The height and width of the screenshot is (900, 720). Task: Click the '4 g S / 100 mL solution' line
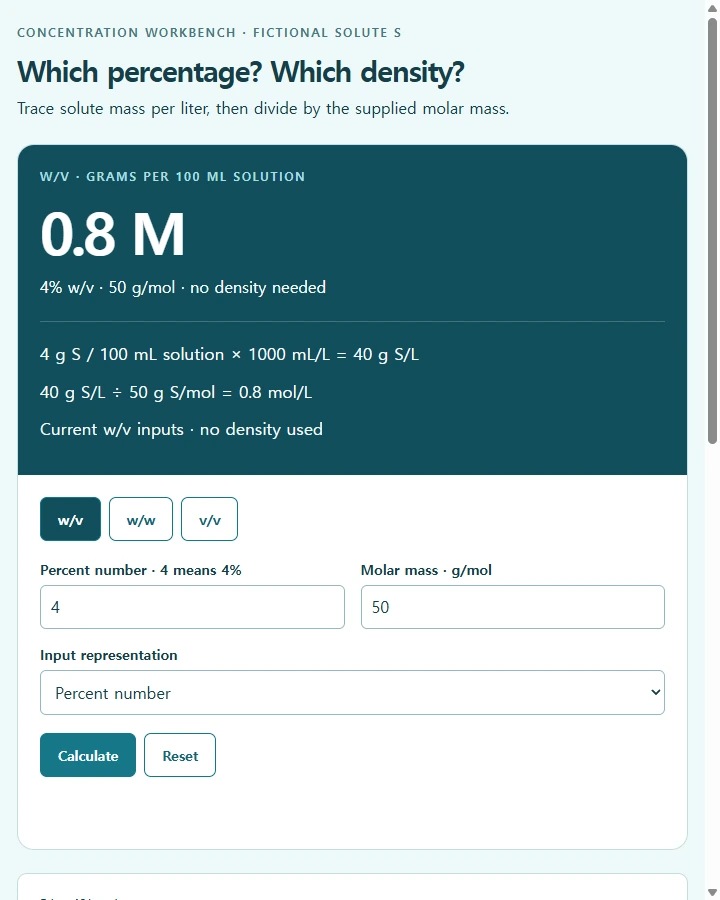[x=229, y=354]
